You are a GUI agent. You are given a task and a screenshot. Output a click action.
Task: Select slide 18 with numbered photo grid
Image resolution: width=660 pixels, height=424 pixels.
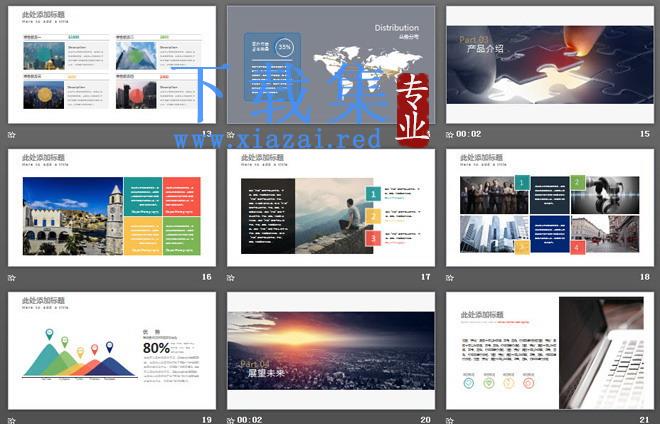[x=550, y=208]
